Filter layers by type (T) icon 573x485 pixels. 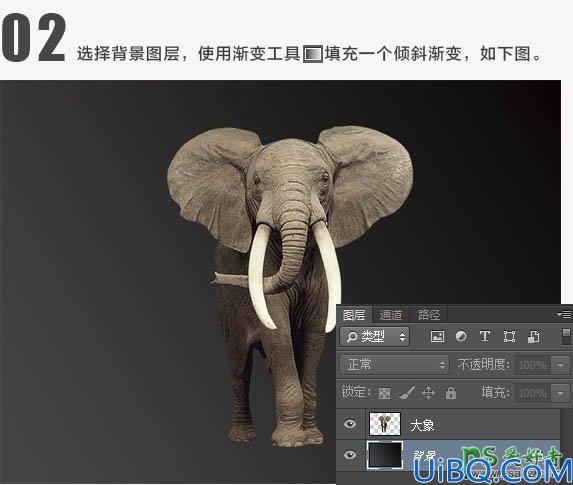tap(485, 336)
